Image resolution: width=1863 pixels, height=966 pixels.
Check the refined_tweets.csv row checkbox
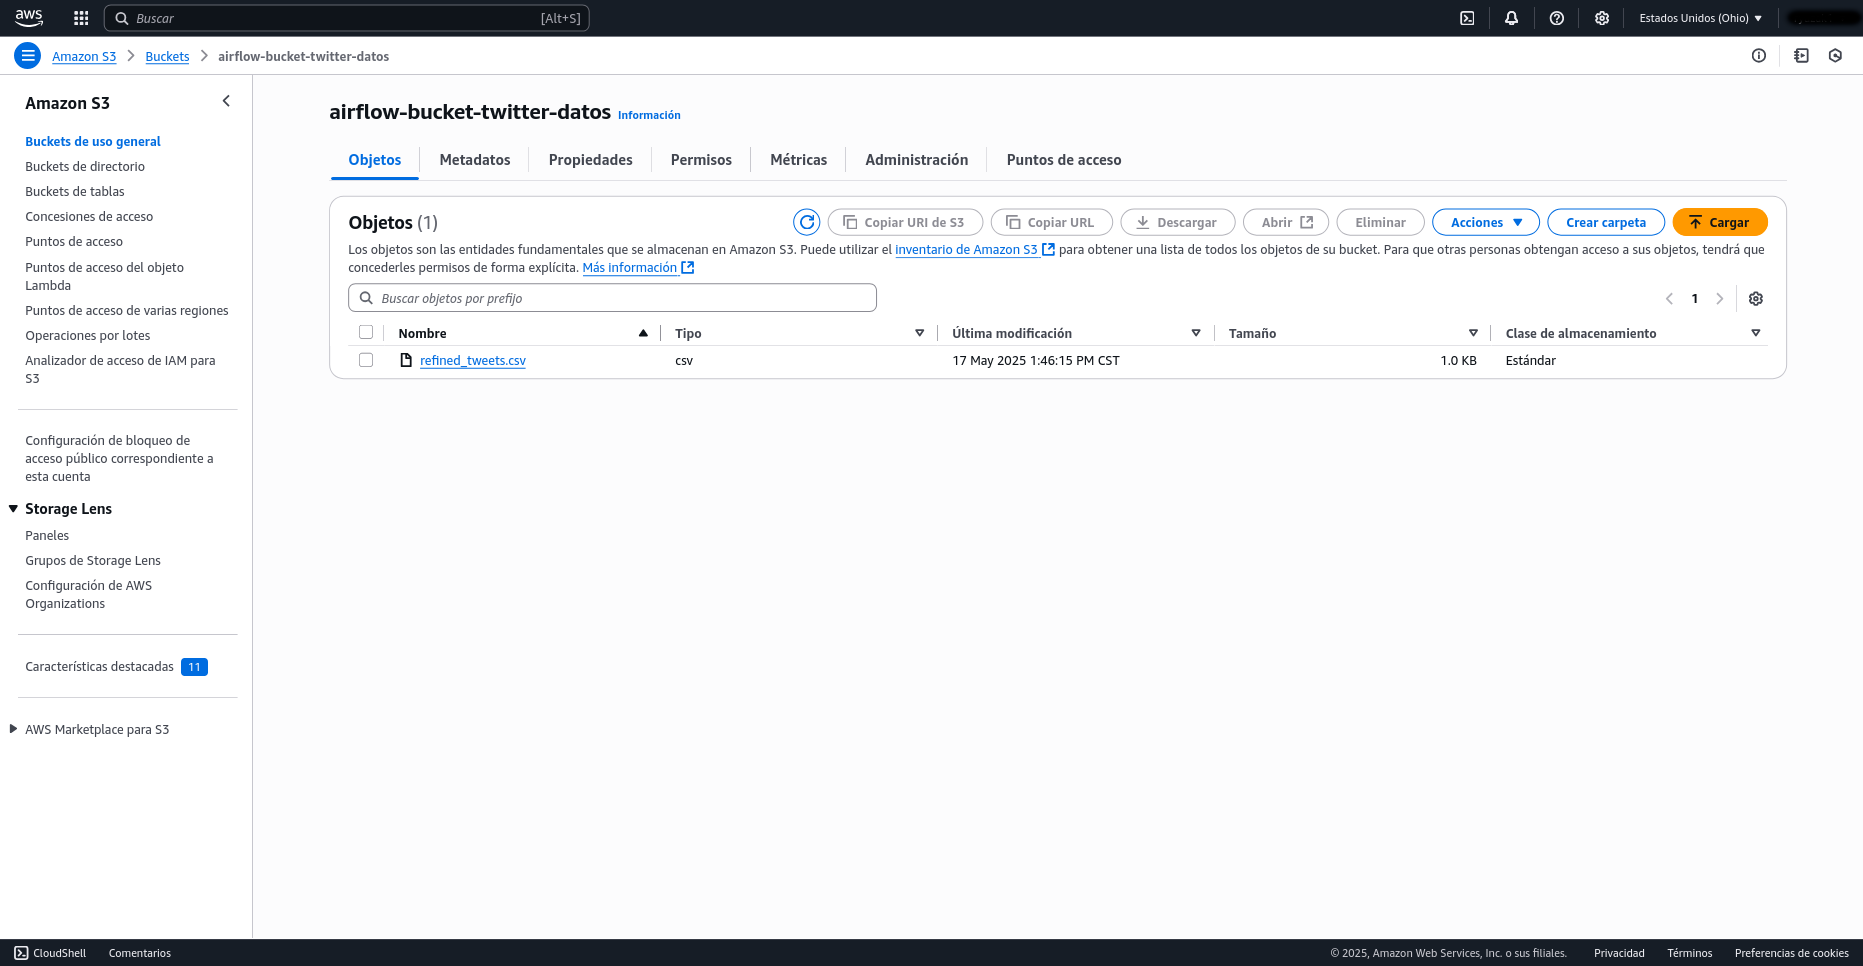(x=366, y=360)
